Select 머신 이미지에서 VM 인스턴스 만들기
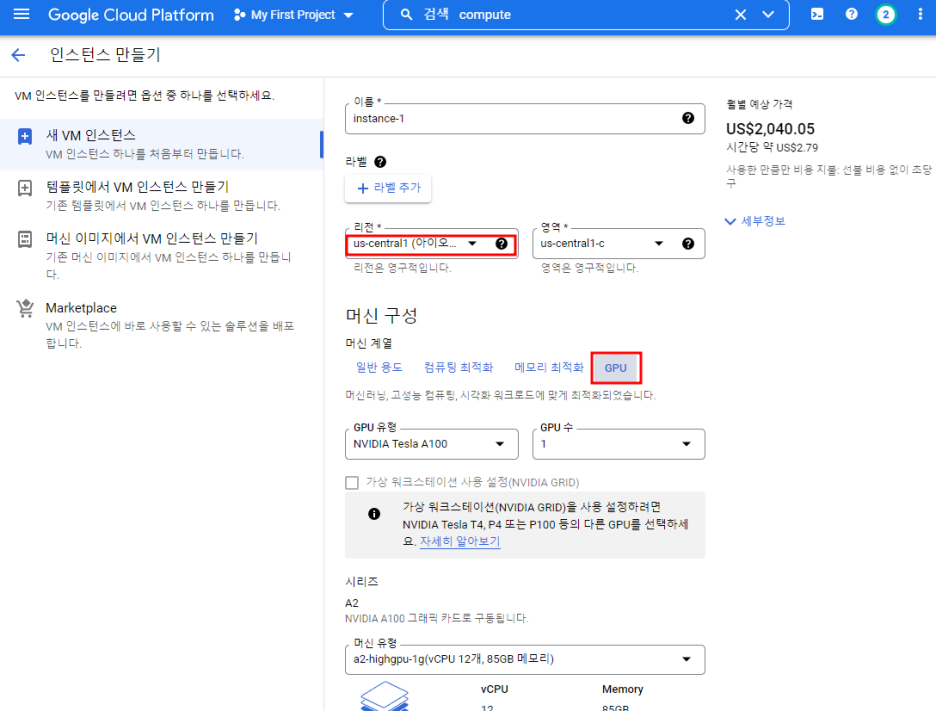The image size is (936, 711). [x=161, y=256]
